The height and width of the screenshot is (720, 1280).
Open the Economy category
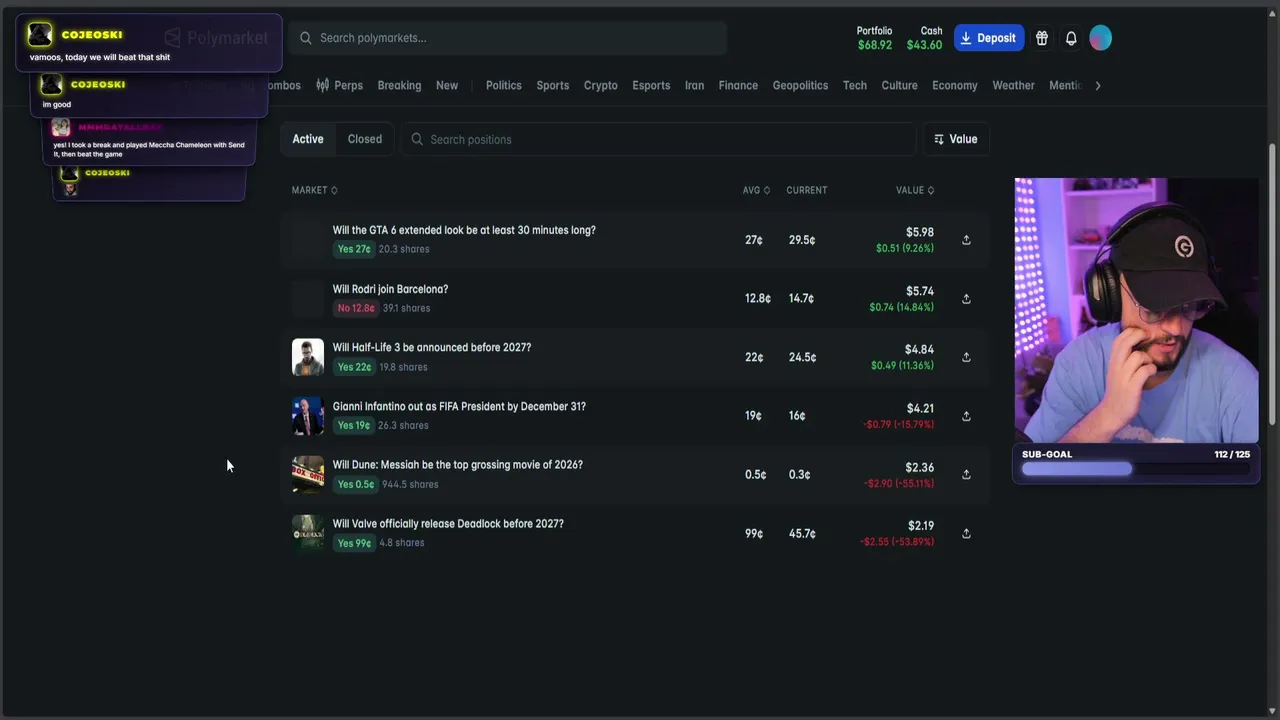pyautogui.click(x=955, y=85)
